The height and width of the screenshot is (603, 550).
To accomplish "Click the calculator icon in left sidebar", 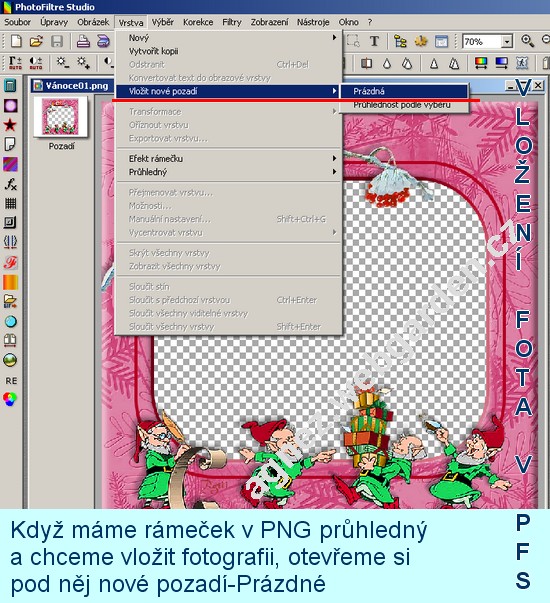I will [x=10, y=85].
